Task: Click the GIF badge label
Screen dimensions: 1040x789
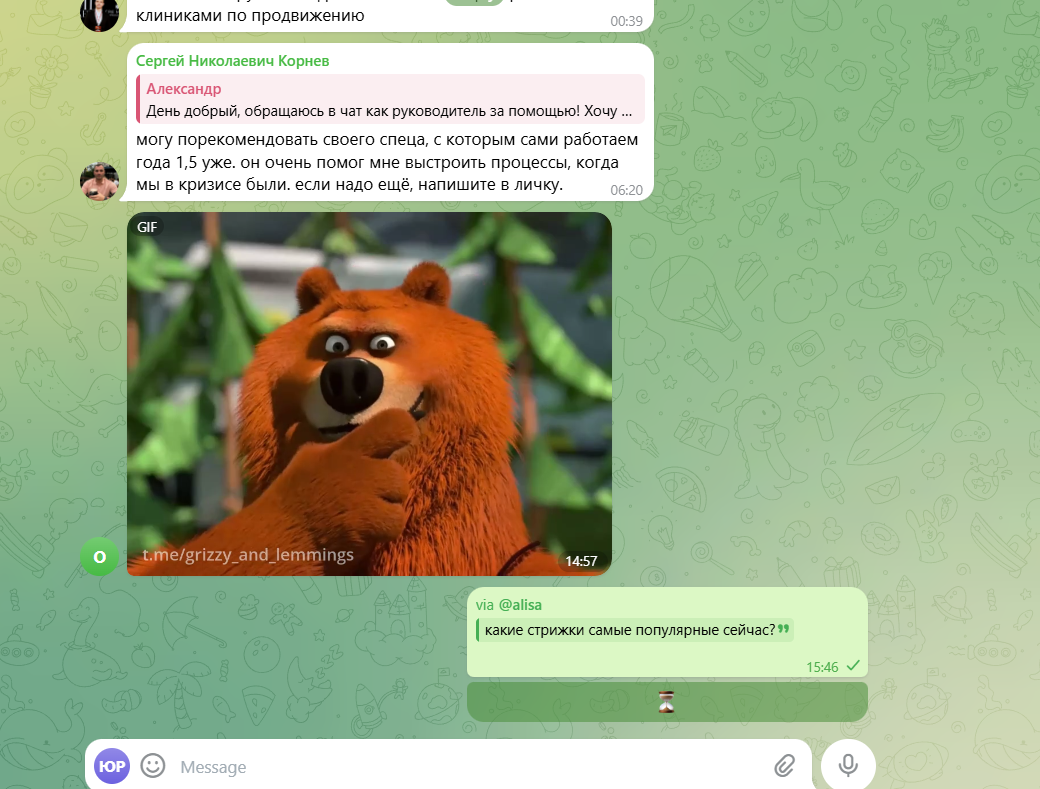Action: [x=147, y=227]
